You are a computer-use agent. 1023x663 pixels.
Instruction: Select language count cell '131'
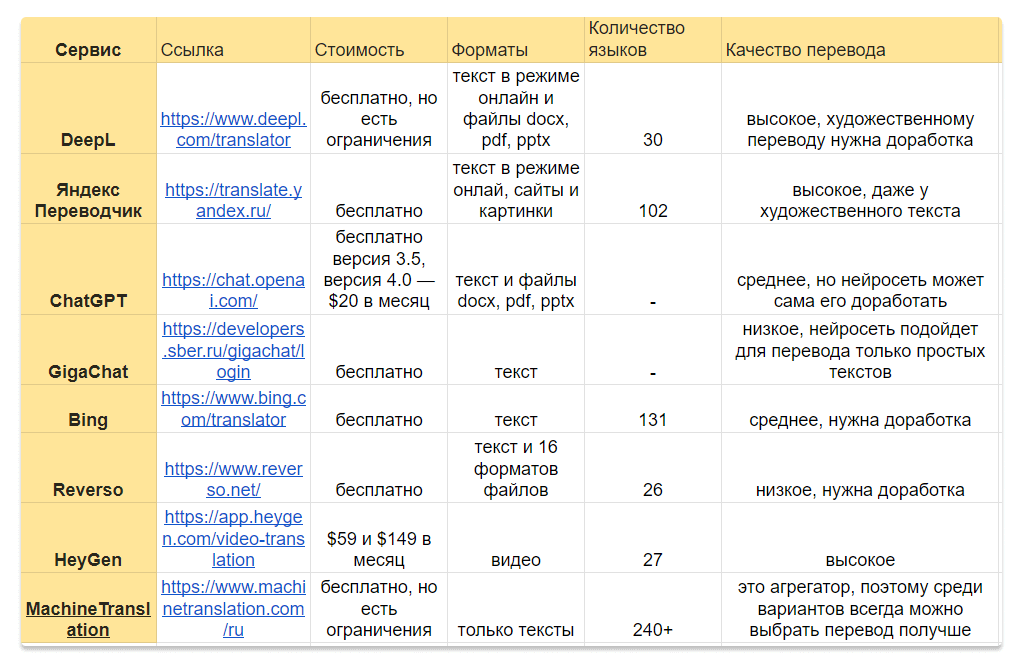pyautogui.click(x=653, y=409)
